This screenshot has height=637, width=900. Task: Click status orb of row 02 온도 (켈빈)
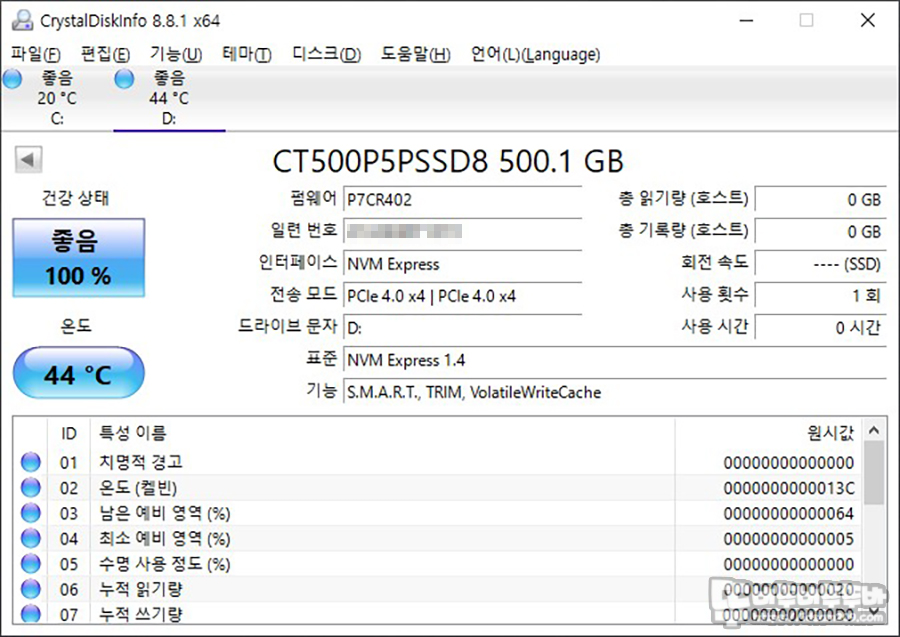coord(30,488)
